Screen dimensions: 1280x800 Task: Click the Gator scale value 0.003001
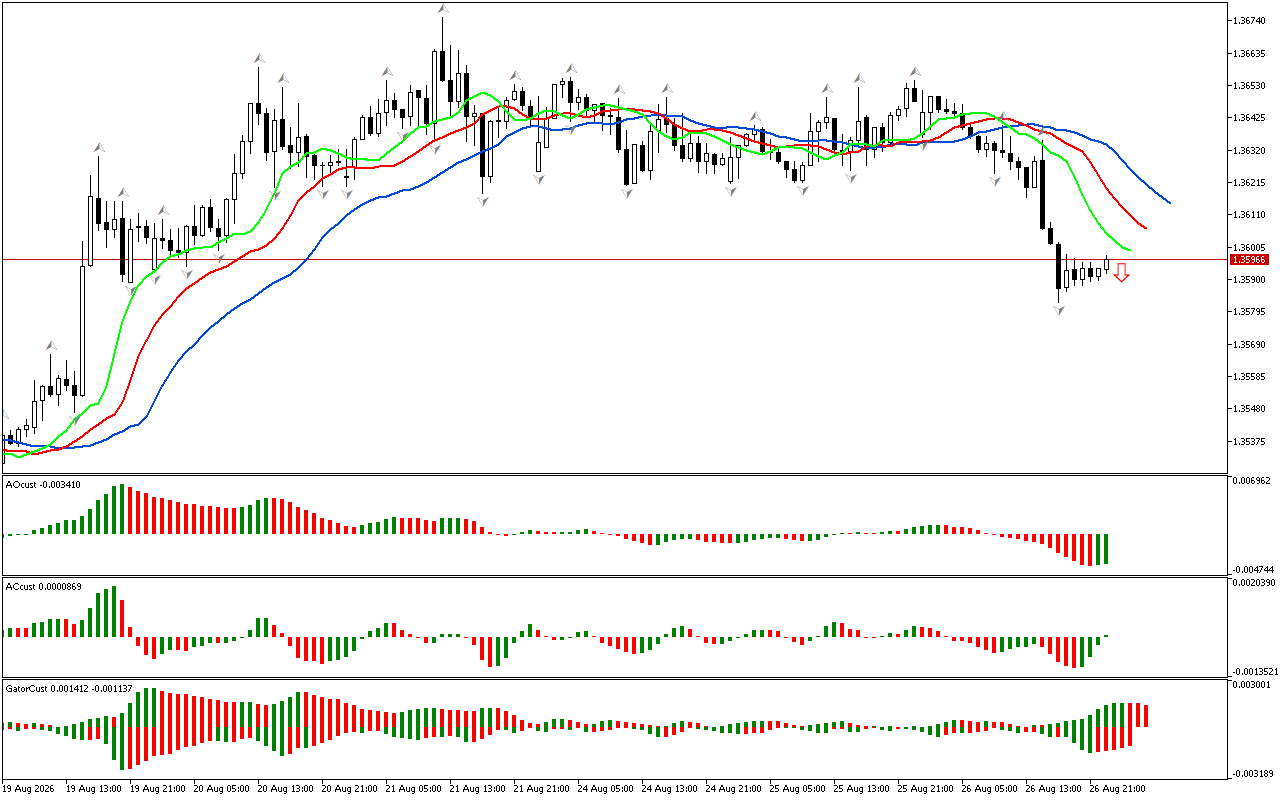pos(1250,685)
